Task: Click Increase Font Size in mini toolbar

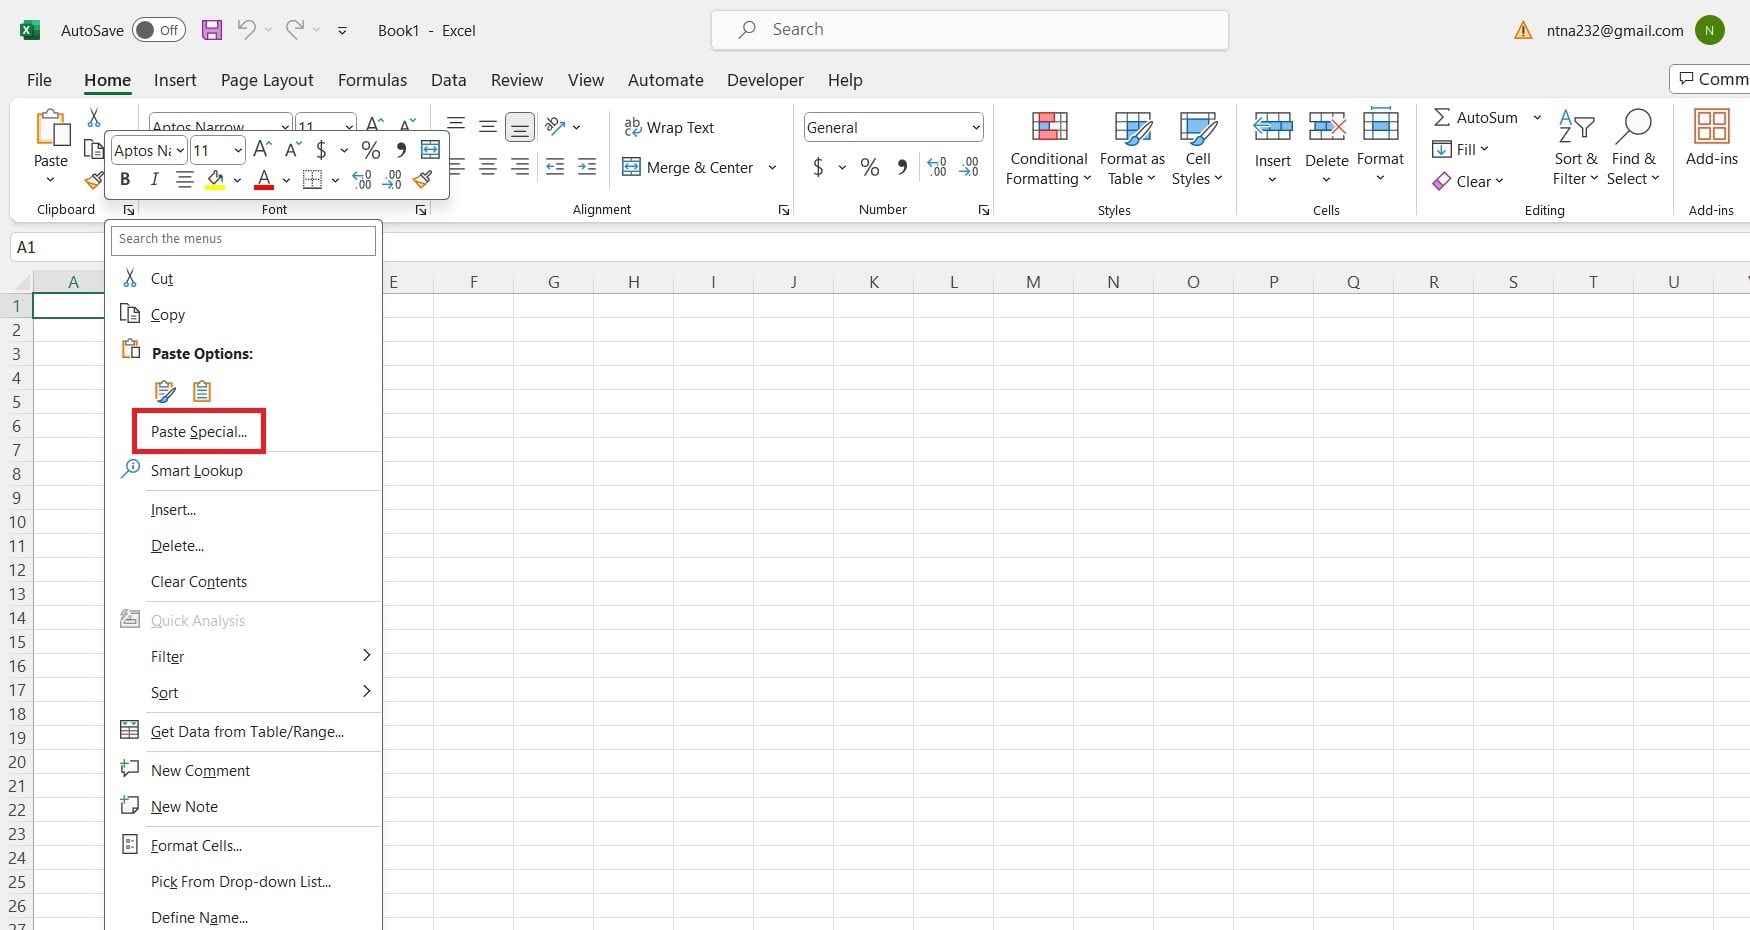Action: (x=262, y=150)
